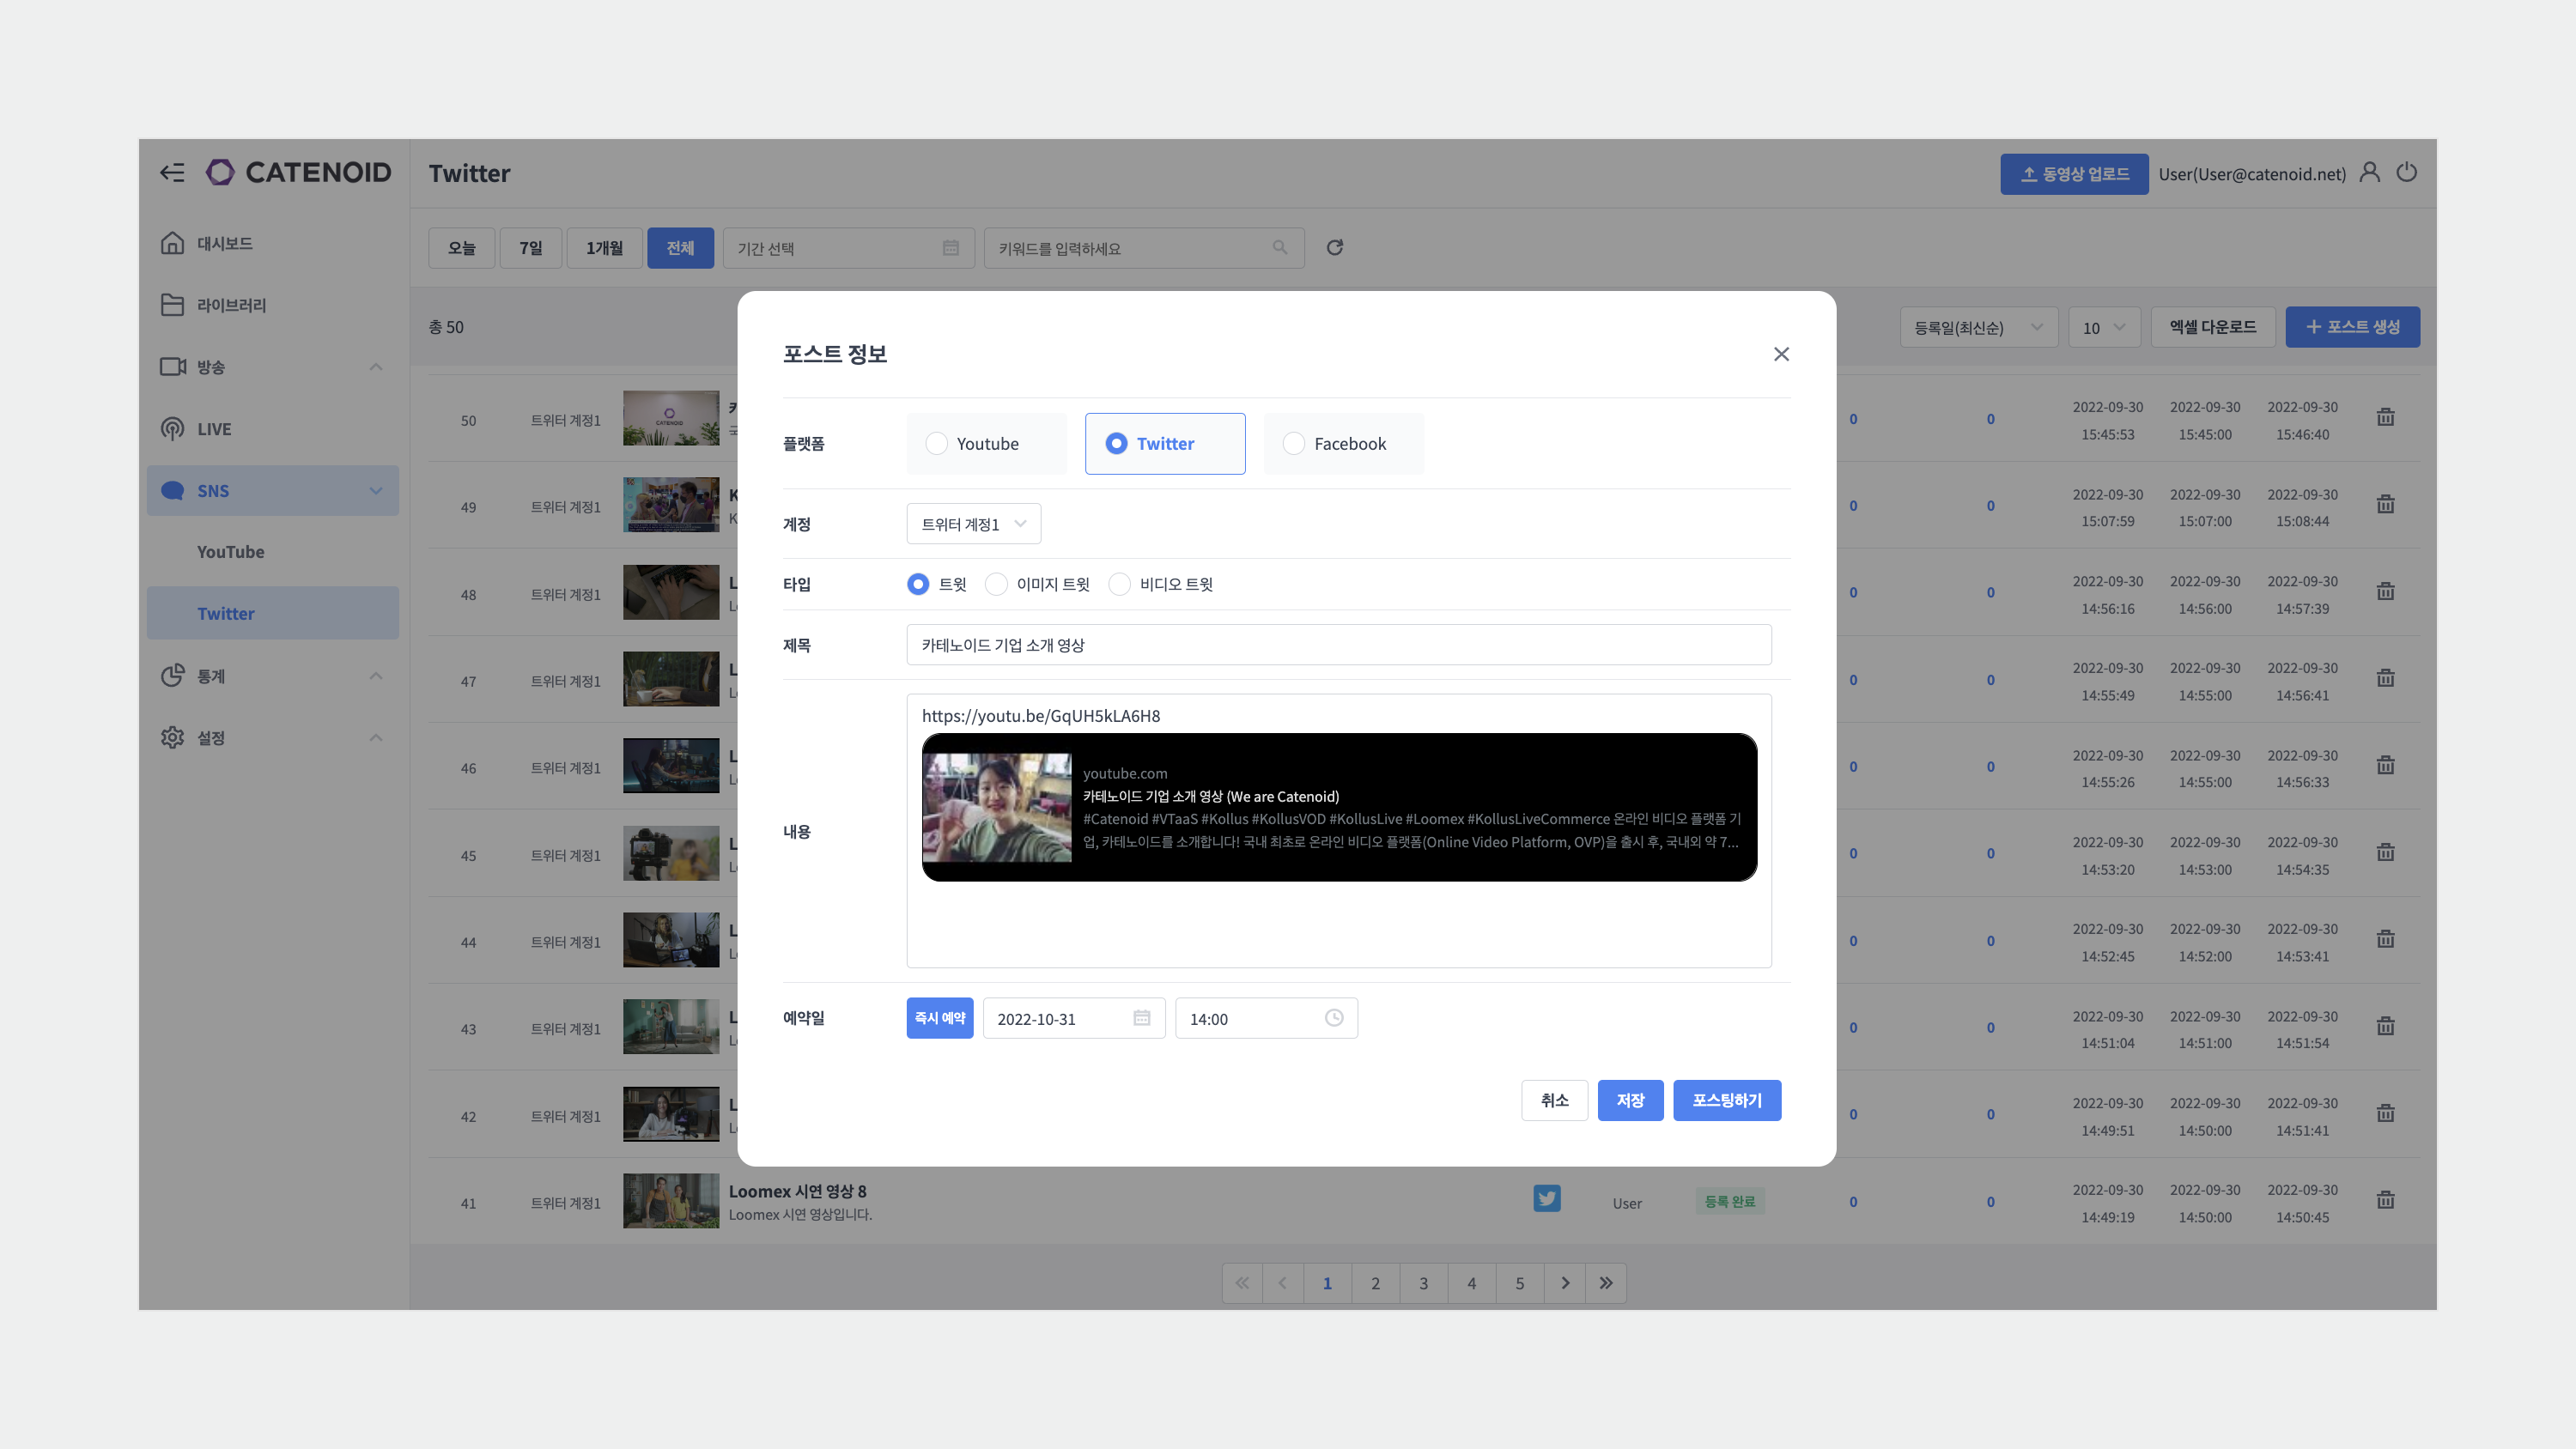This screenshot has height=1449, width=2576.
Task: Open calendar icon in reservation date field
Action: [1141, 1018]
